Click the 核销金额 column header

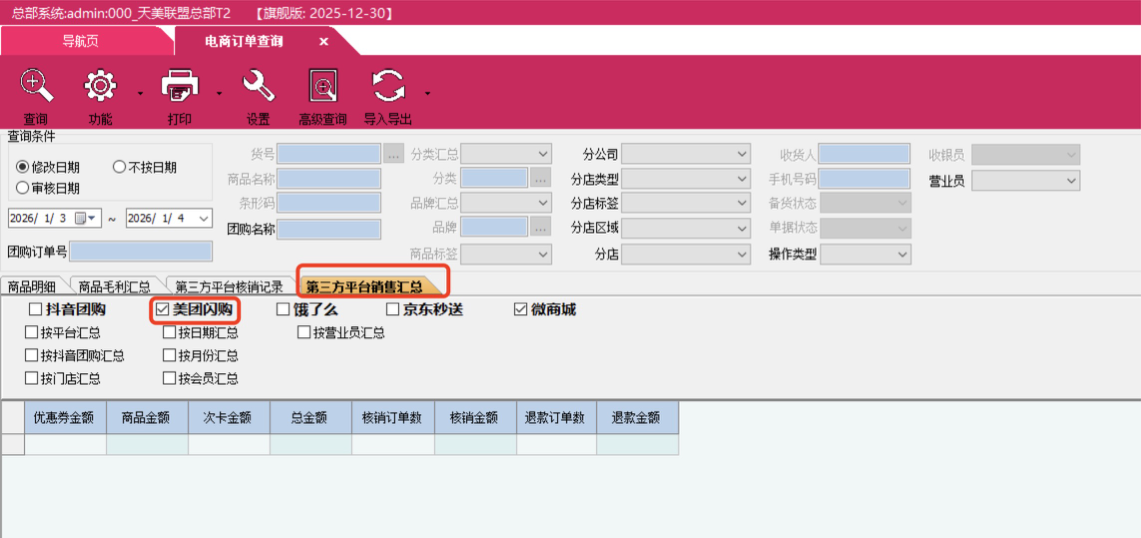(x=474, y=418)
